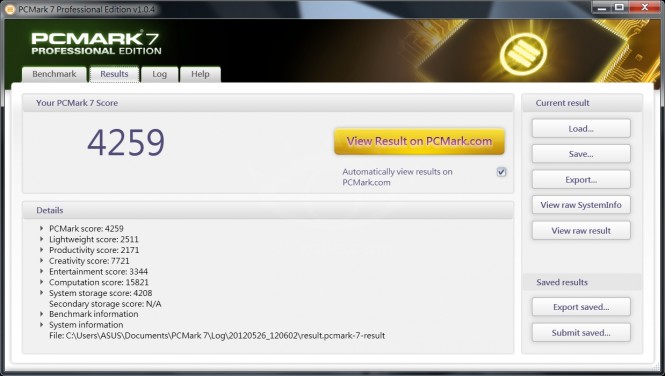Select the Secondary storage score line
Screen dimensions: 665x376
tap(105, 304)
